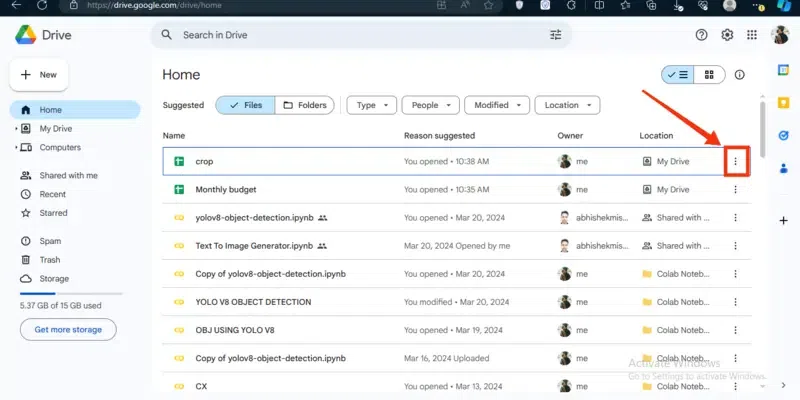Open Contacts in the side panel
This screenshot has height=400, width=800.
tap(783, 168)
